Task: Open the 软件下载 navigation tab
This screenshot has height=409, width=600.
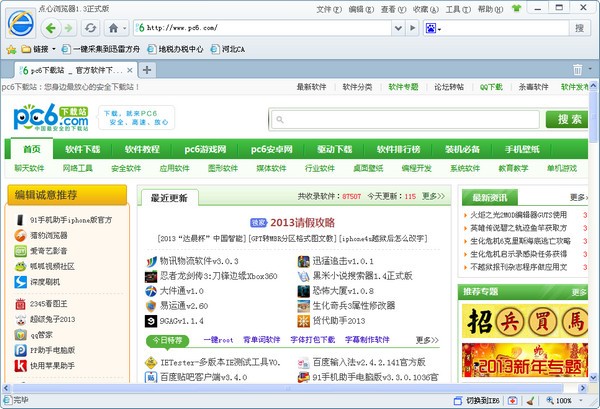Action: tap(82, 149)
